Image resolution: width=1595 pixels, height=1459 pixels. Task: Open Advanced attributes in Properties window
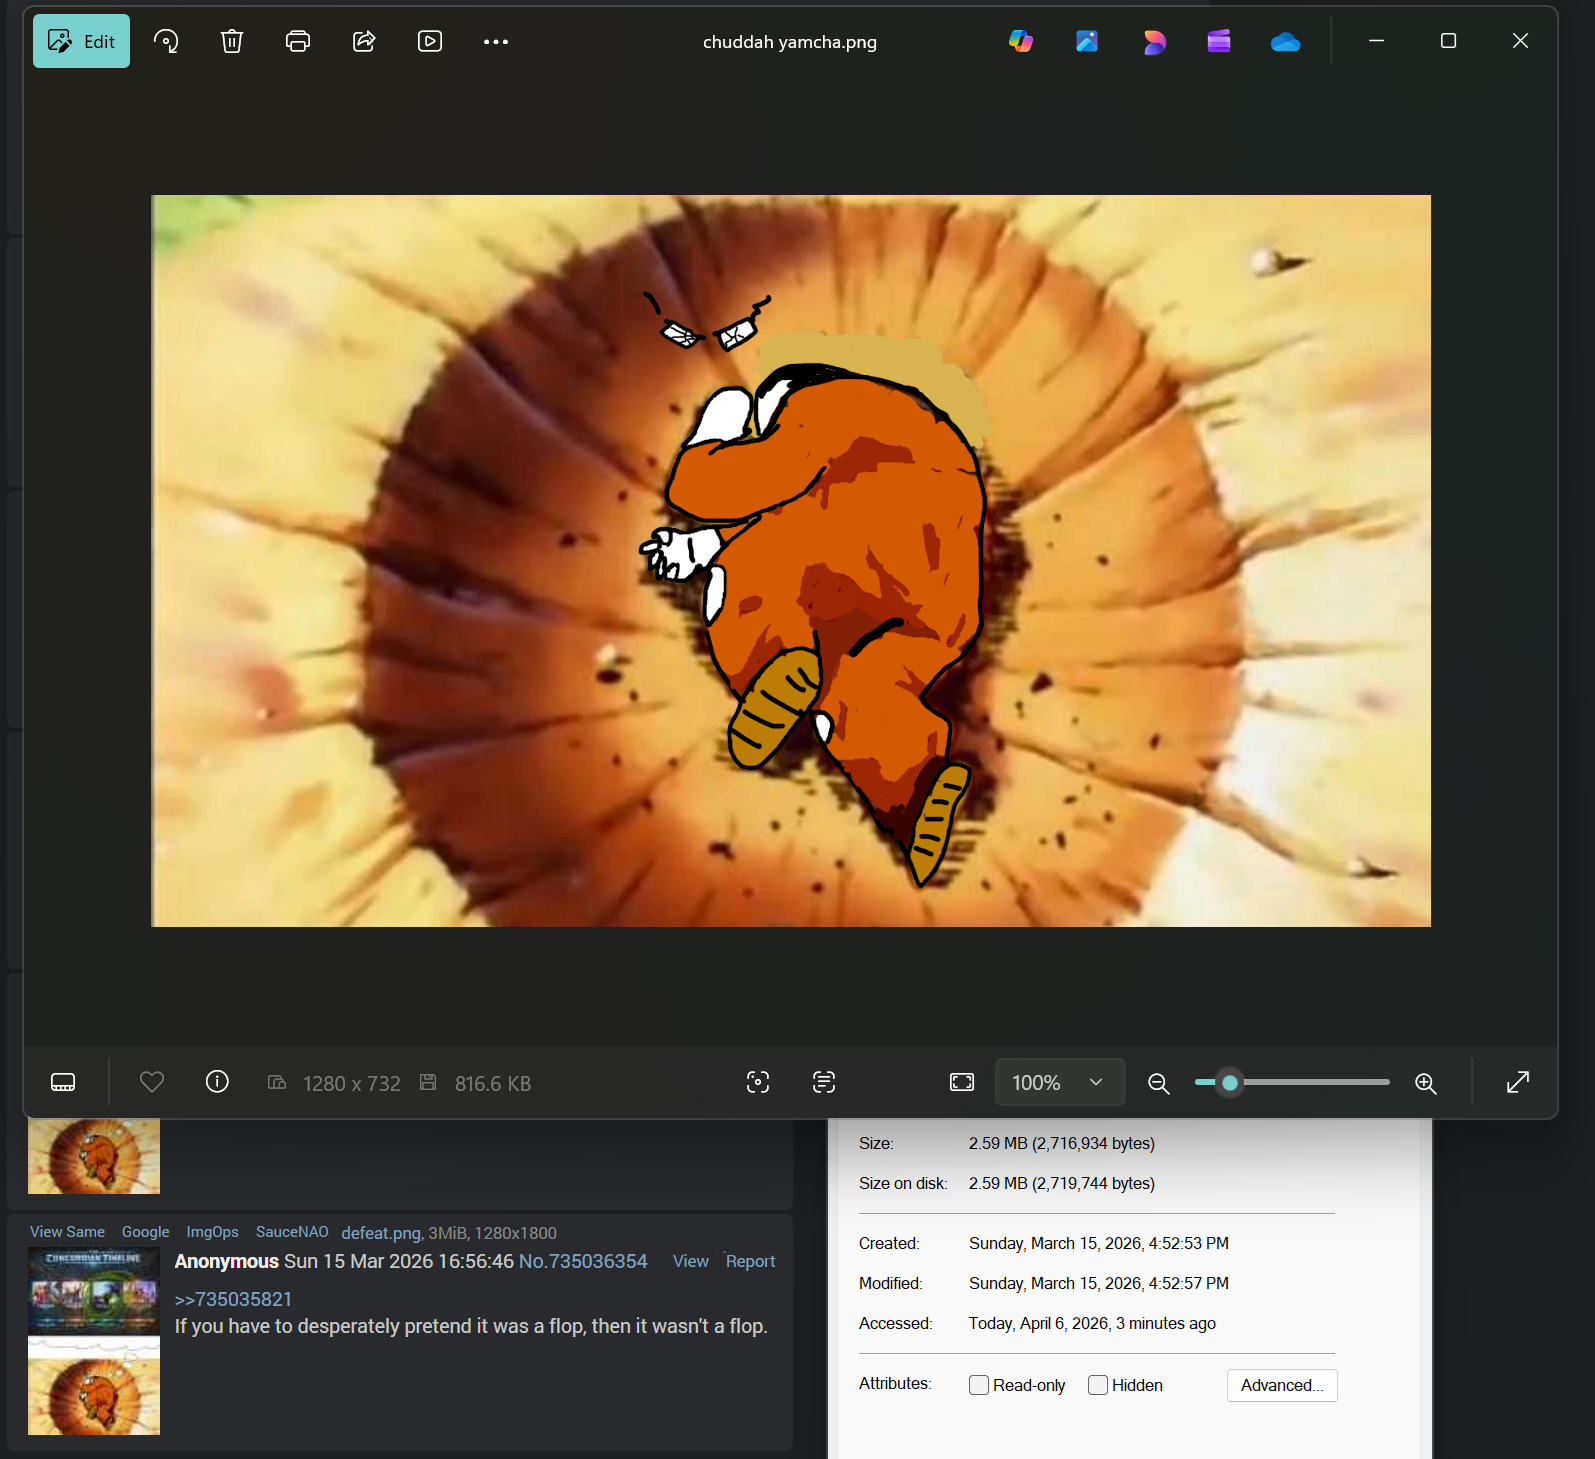click(x=1282, y=1385)
